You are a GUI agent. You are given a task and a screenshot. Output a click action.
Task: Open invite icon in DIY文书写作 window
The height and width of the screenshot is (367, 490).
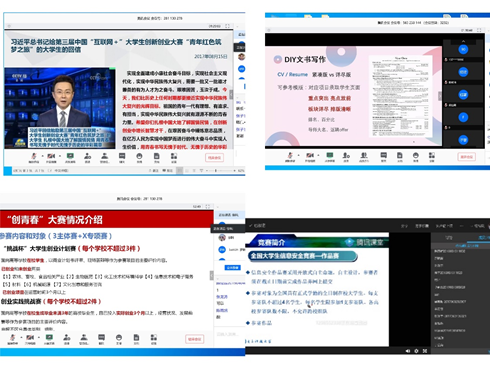tap(346, 156)
